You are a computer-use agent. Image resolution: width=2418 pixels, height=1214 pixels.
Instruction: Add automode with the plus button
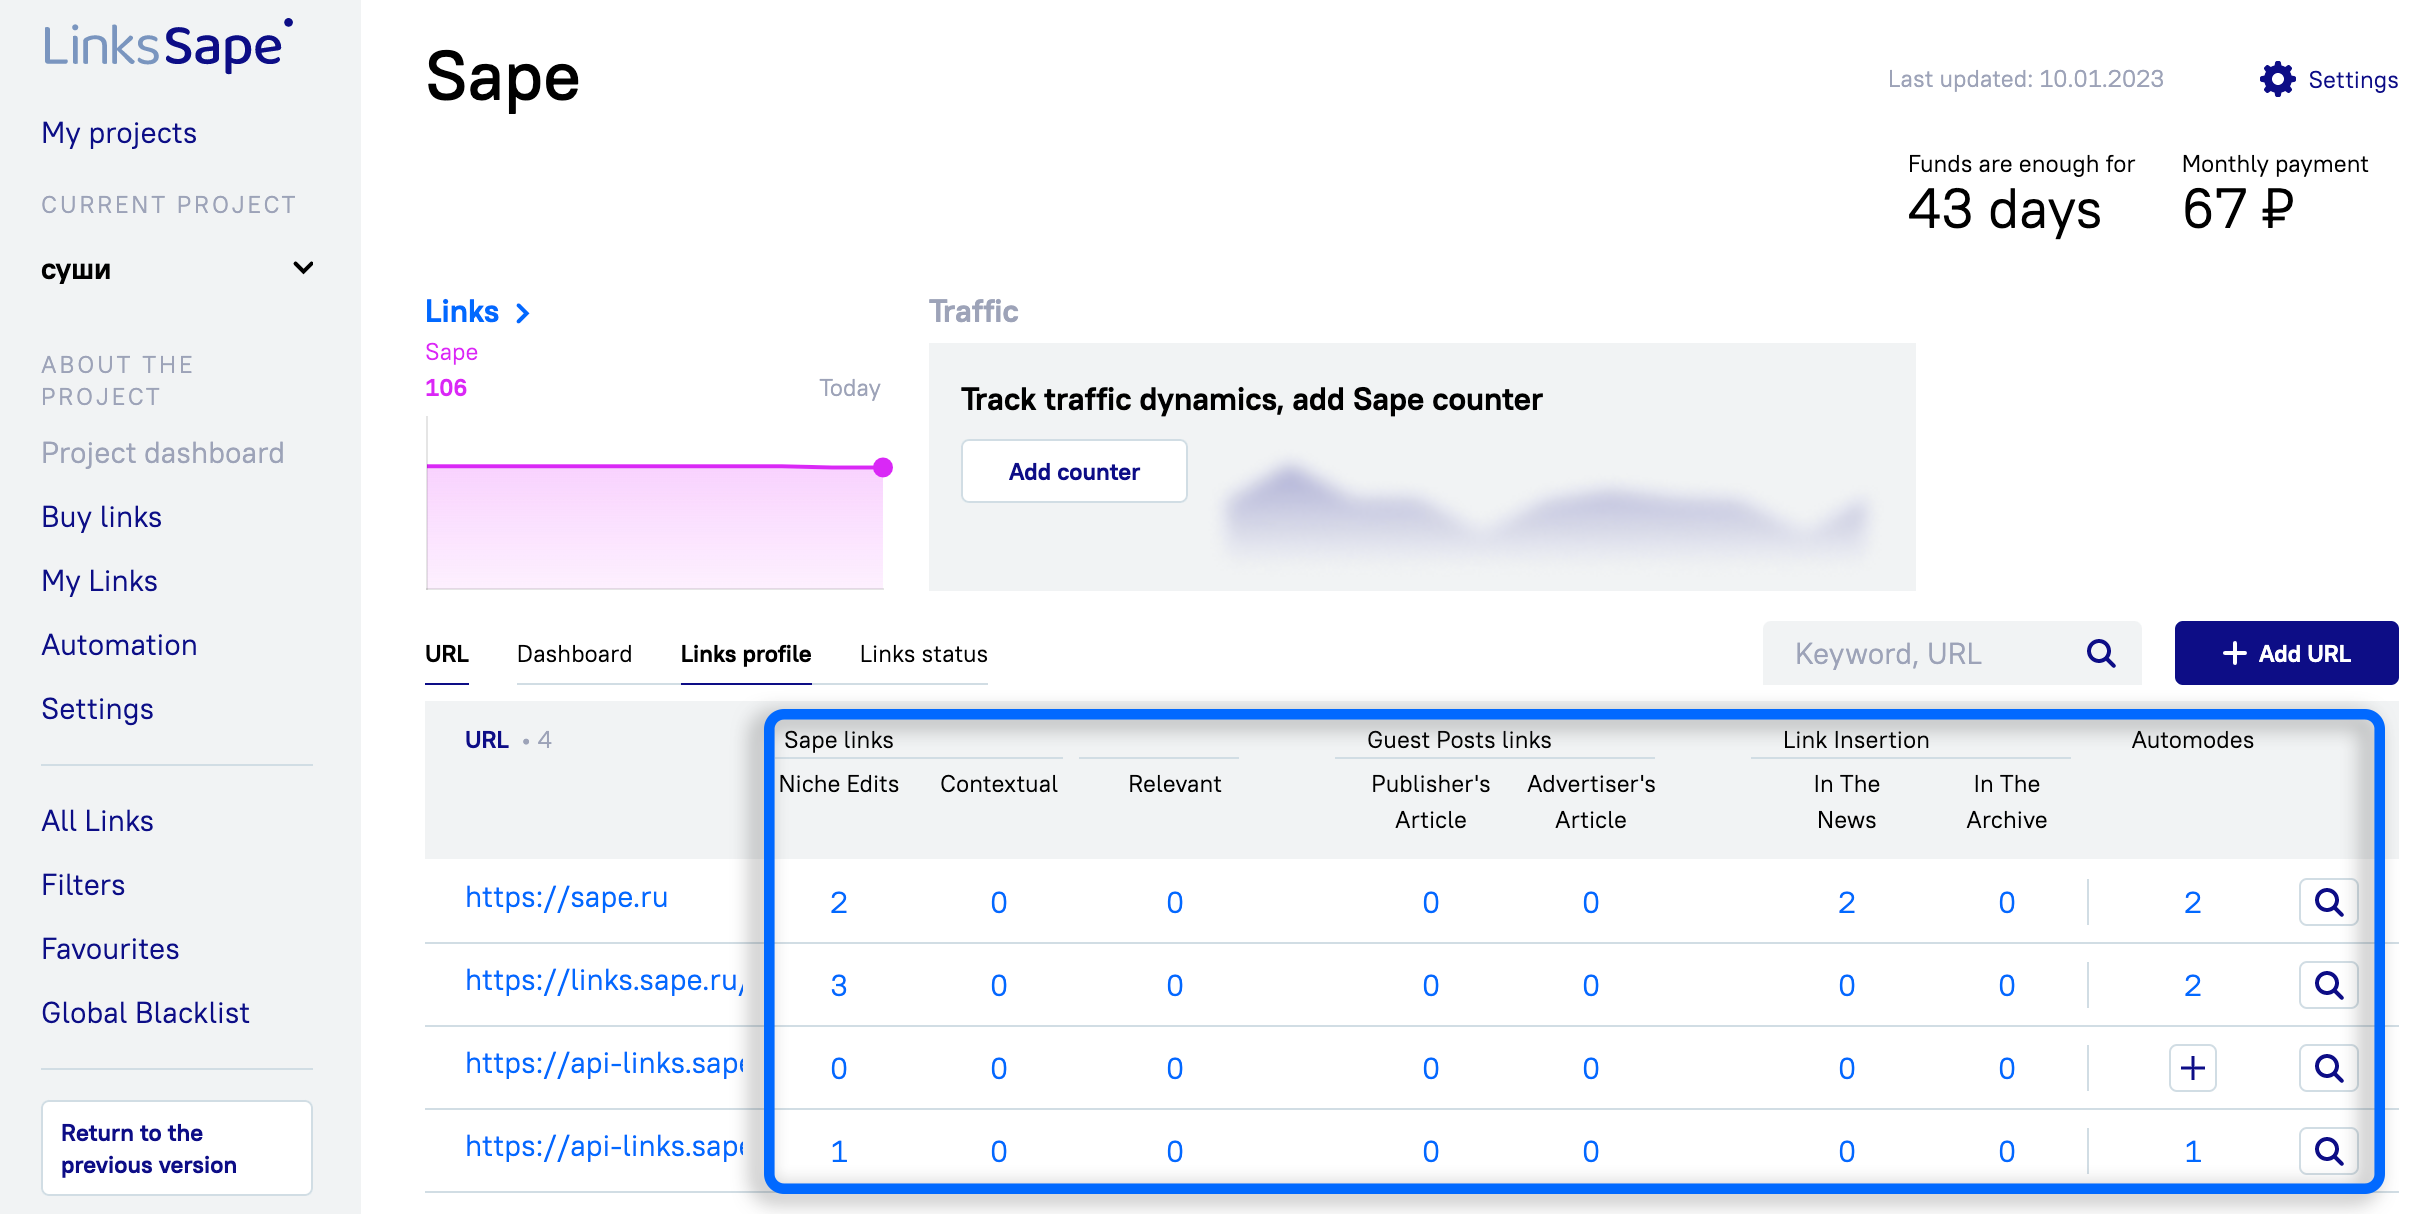coord(2192,1068)
